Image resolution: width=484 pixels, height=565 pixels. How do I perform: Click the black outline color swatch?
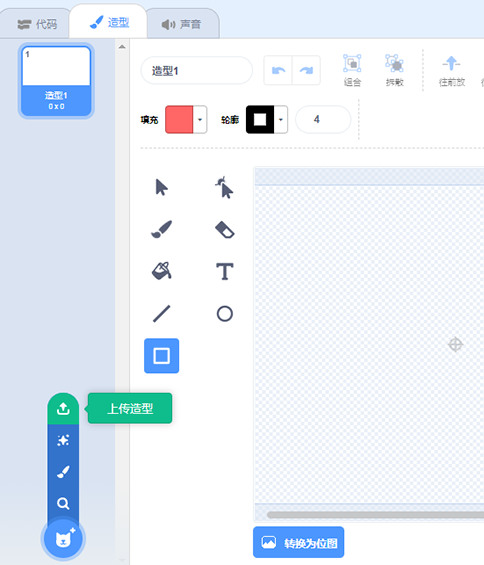pos(260,119)
